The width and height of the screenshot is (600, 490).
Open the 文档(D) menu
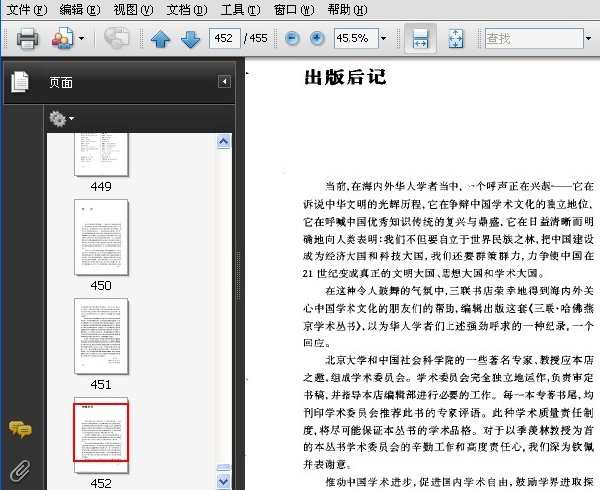tap(187, 10)
